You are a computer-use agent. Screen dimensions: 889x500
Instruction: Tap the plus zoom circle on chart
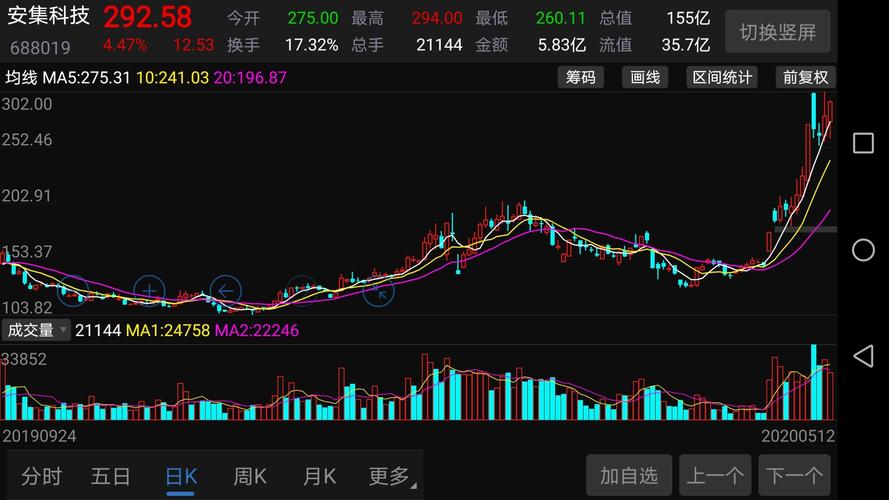click(x=149, y=291)
